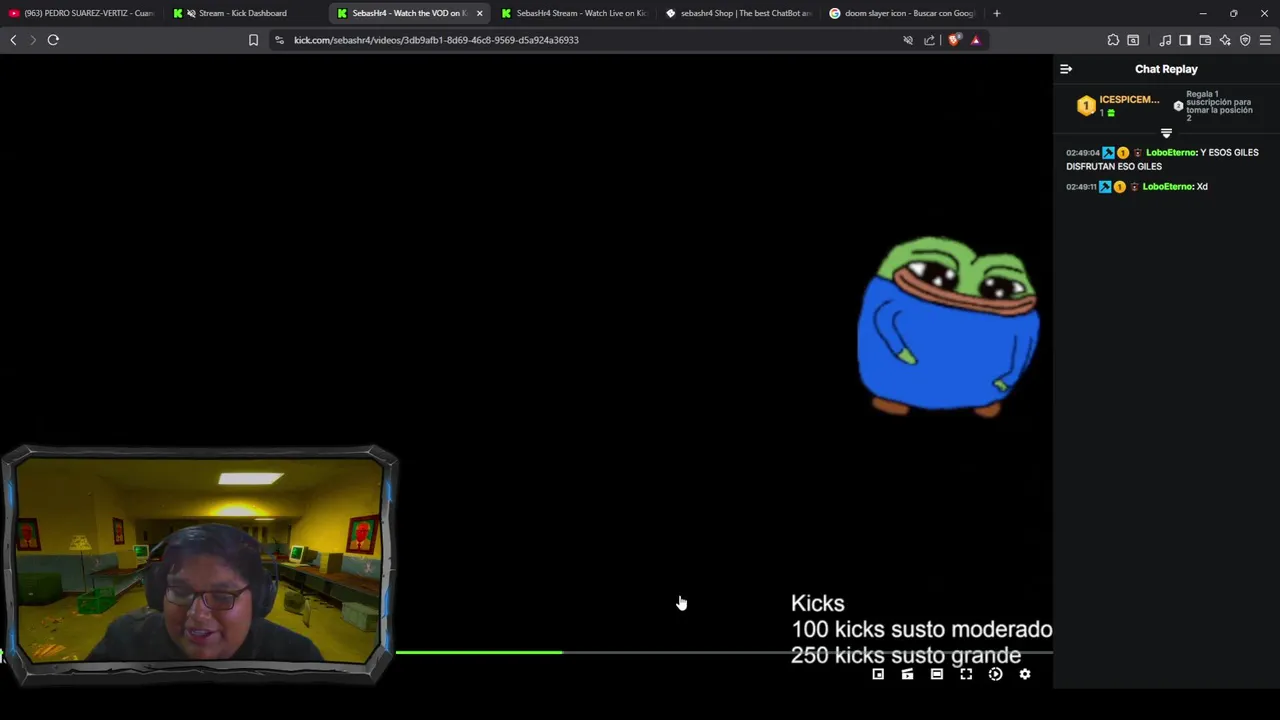Enter fullscreen mode in the video player
The width and height of the screenshot is (1280, 720).
[966, 674]
